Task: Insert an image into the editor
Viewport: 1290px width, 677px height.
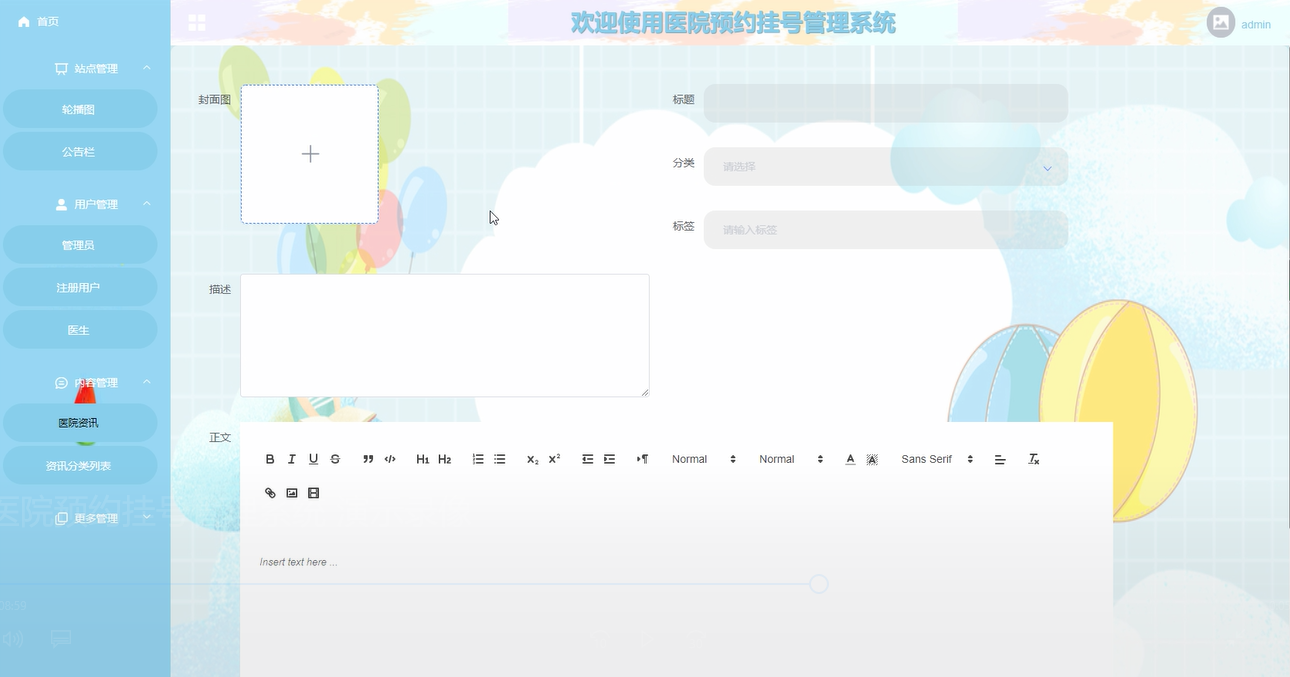Action: (292, 493)
